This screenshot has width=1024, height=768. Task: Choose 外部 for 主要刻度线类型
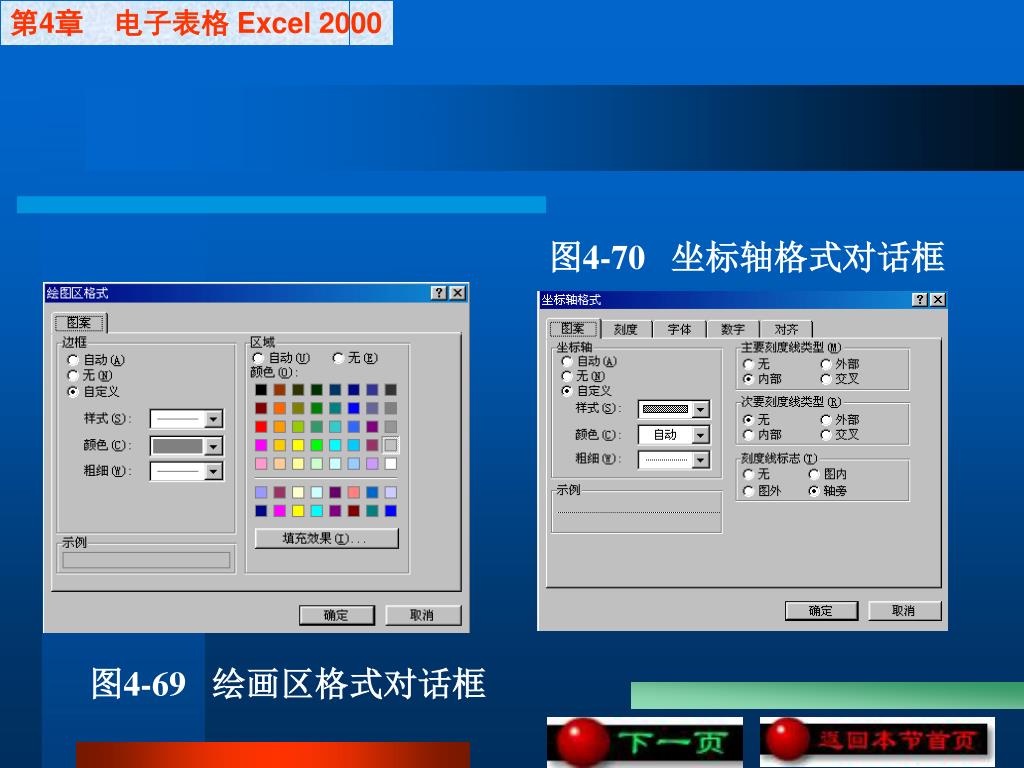coord(826,364)
